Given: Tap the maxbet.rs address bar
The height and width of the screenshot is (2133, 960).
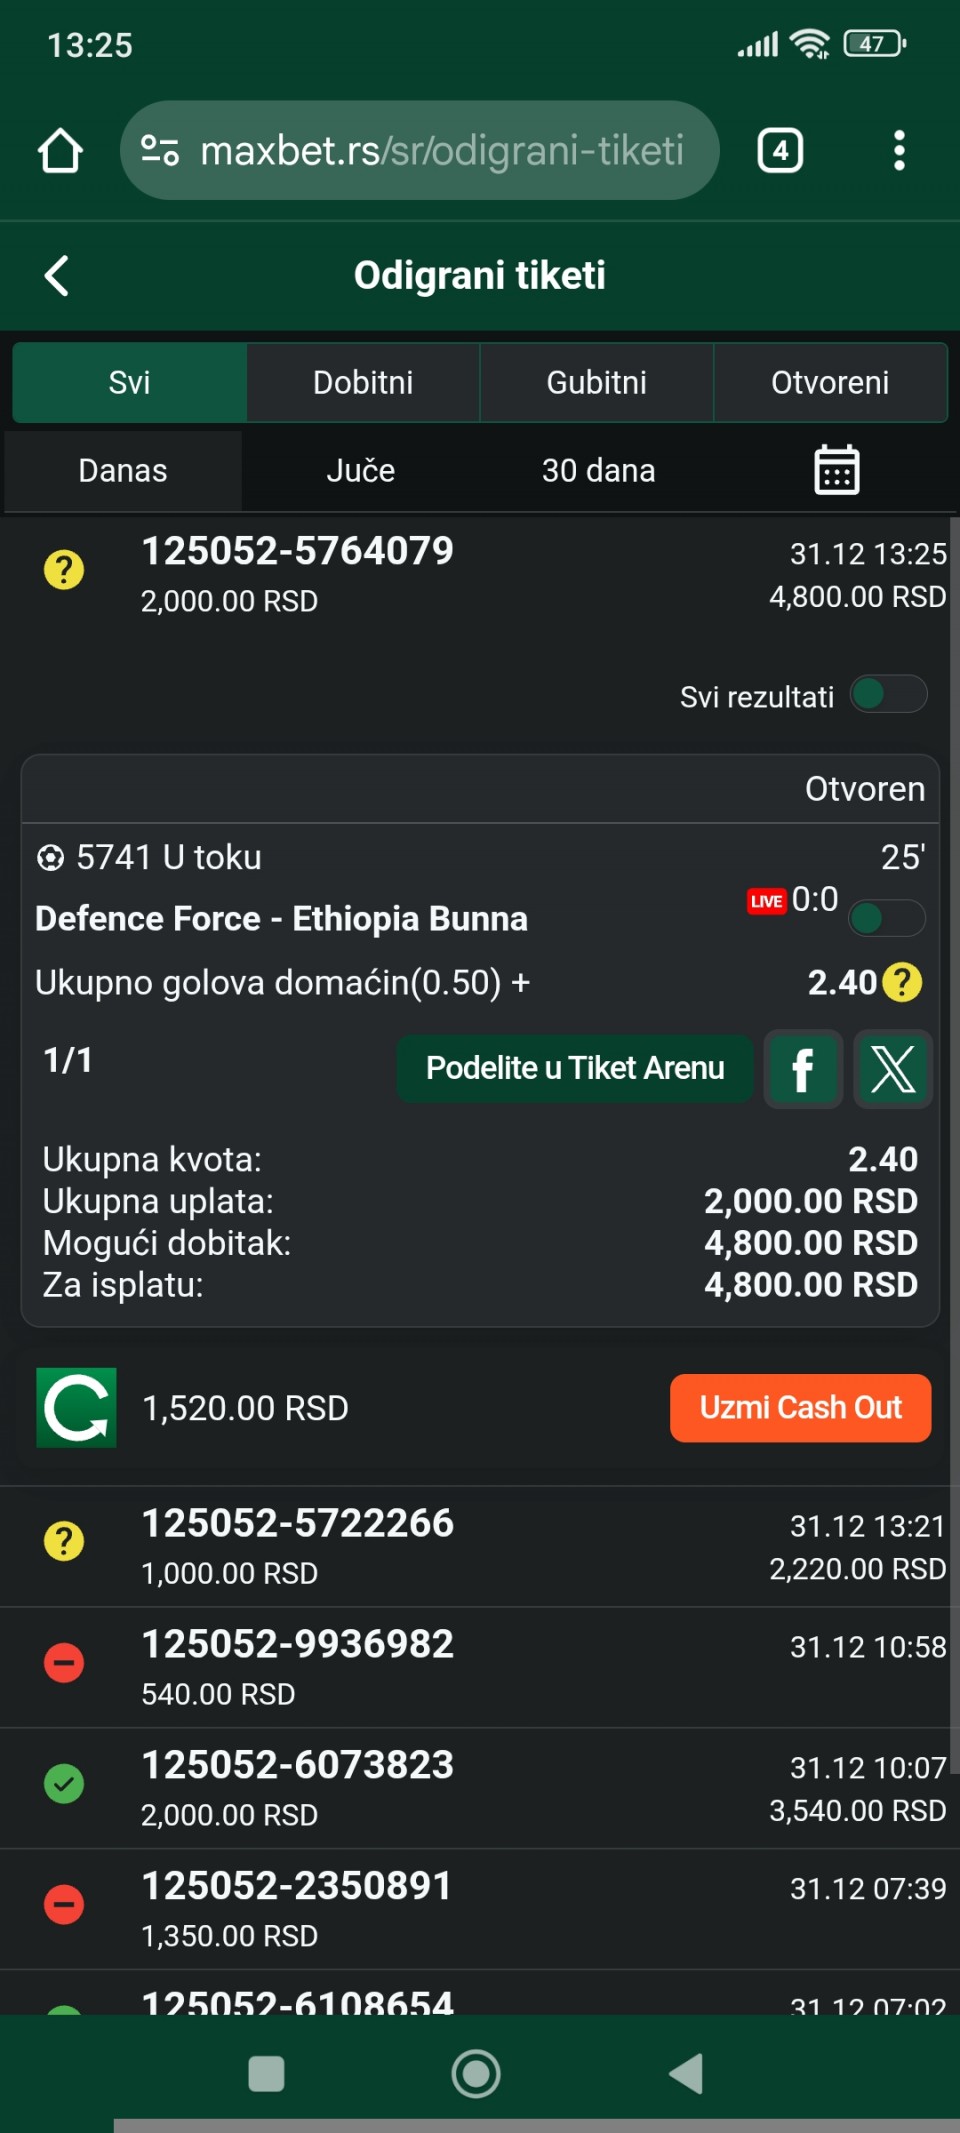Looking at the screenshot, I should 420,151.
